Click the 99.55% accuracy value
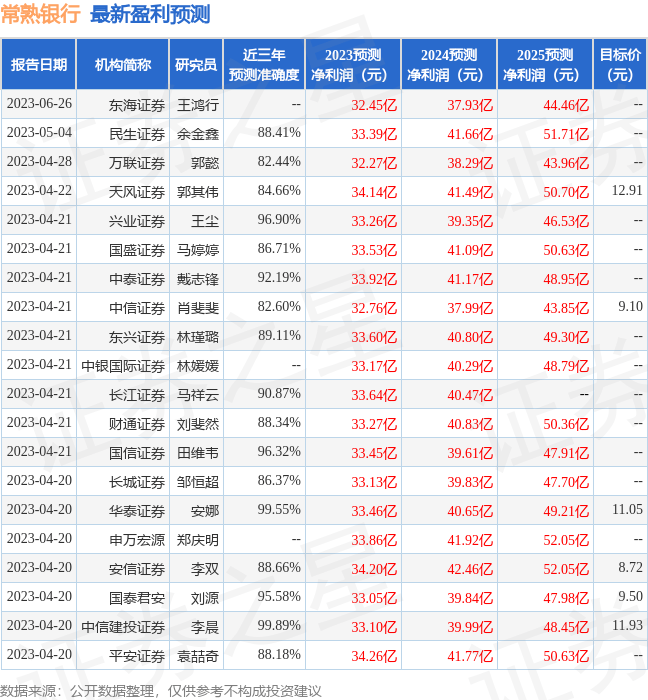648x700 pixels. pos(279,510)
